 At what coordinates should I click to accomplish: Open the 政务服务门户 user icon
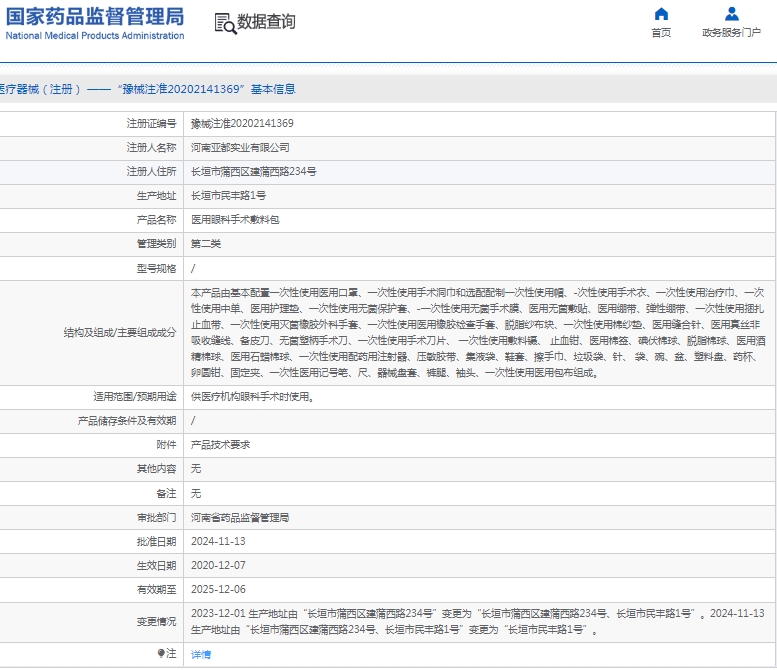(731, 14)
